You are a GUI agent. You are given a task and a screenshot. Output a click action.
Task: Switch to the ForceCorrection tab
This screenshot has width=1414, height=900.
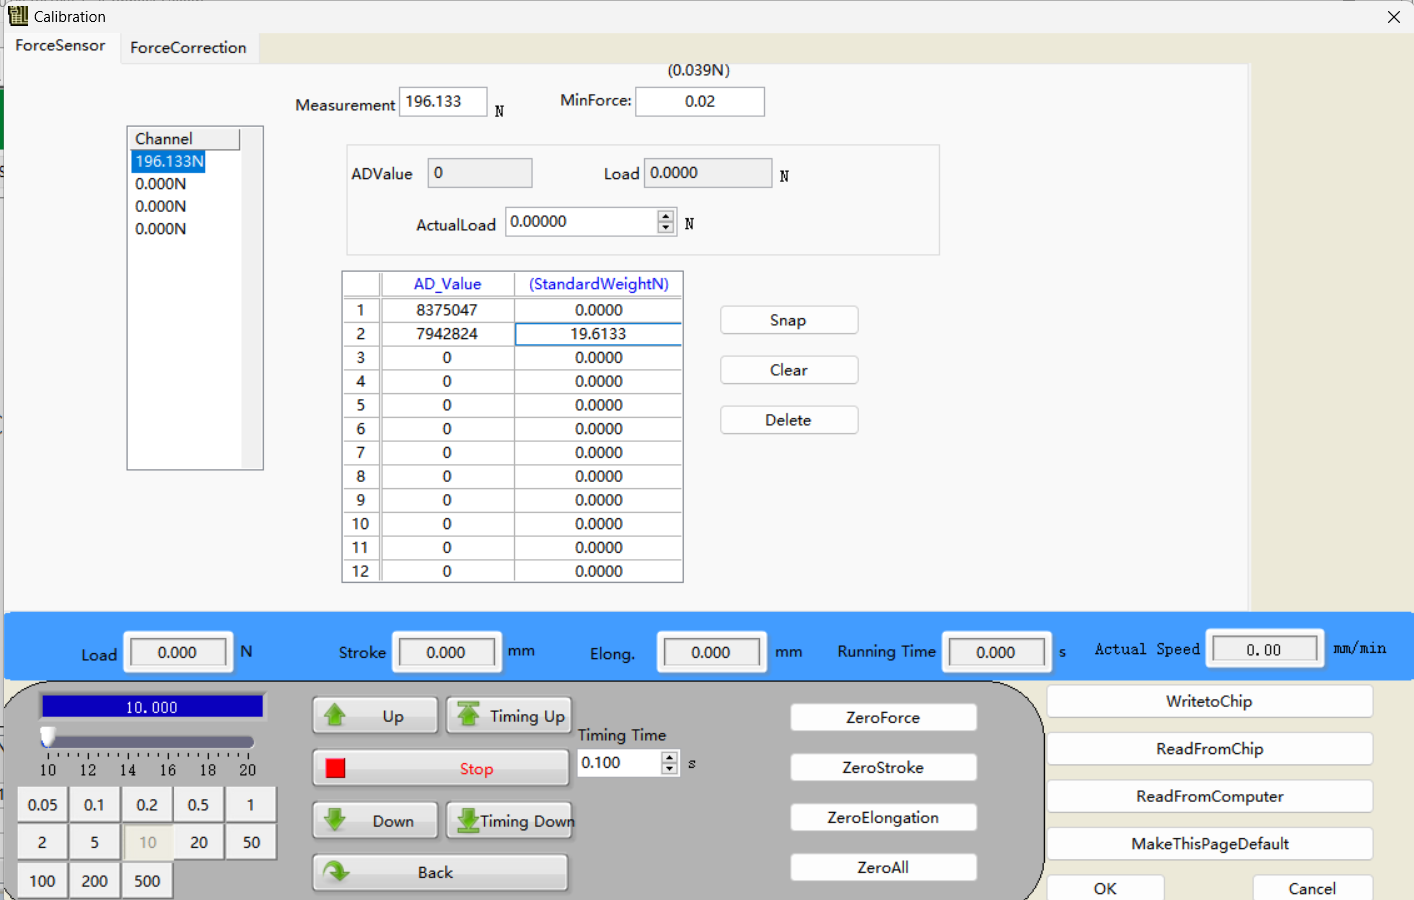(188, 48)
